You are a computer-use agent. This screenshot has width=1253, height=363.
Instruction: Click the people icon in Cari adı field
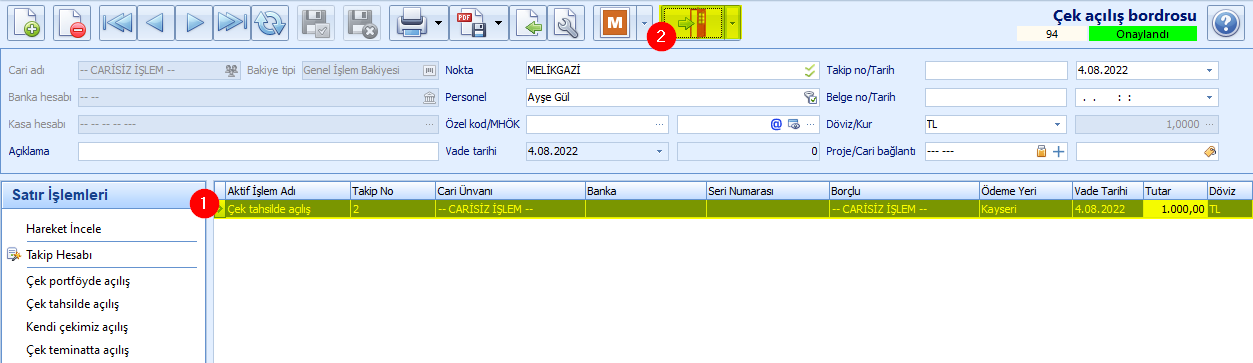click(x=232, y=70)
